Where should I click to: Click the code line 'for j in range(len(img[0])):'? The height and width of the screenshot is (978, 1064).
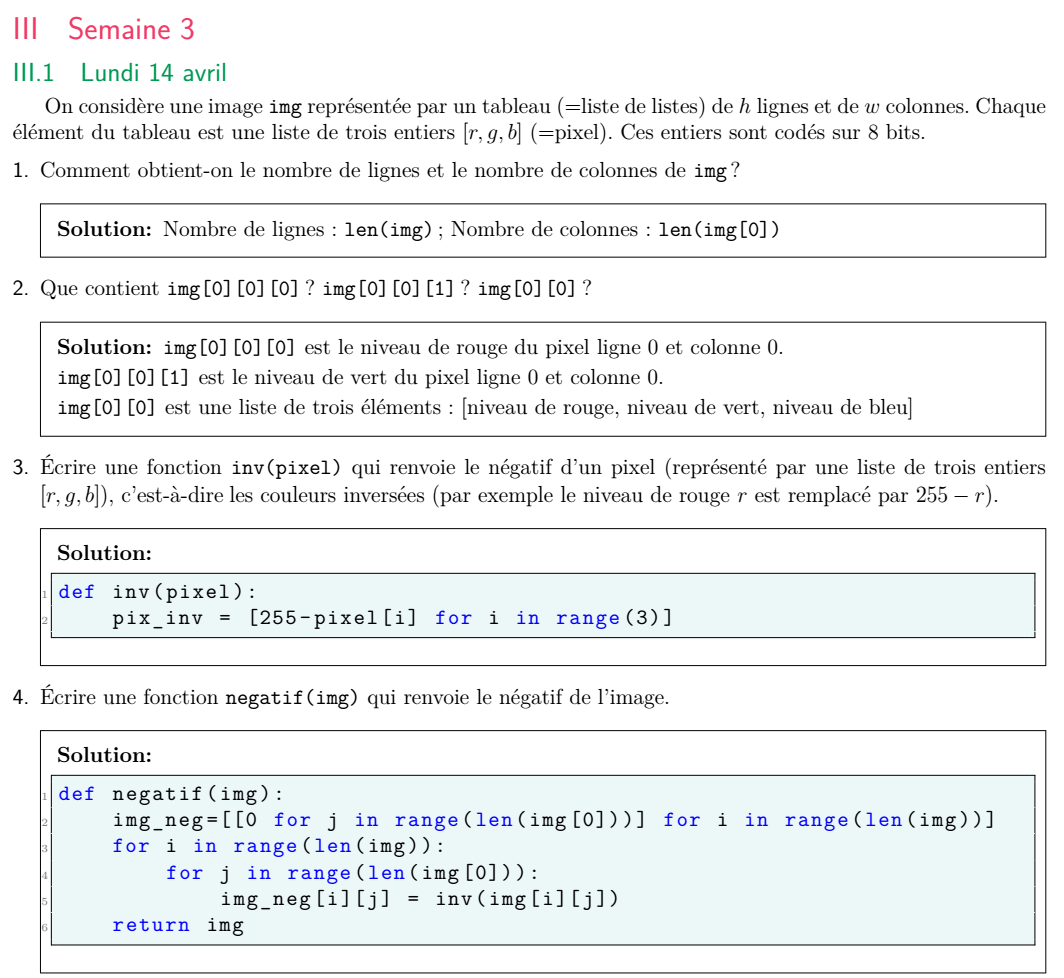(352, 873)
